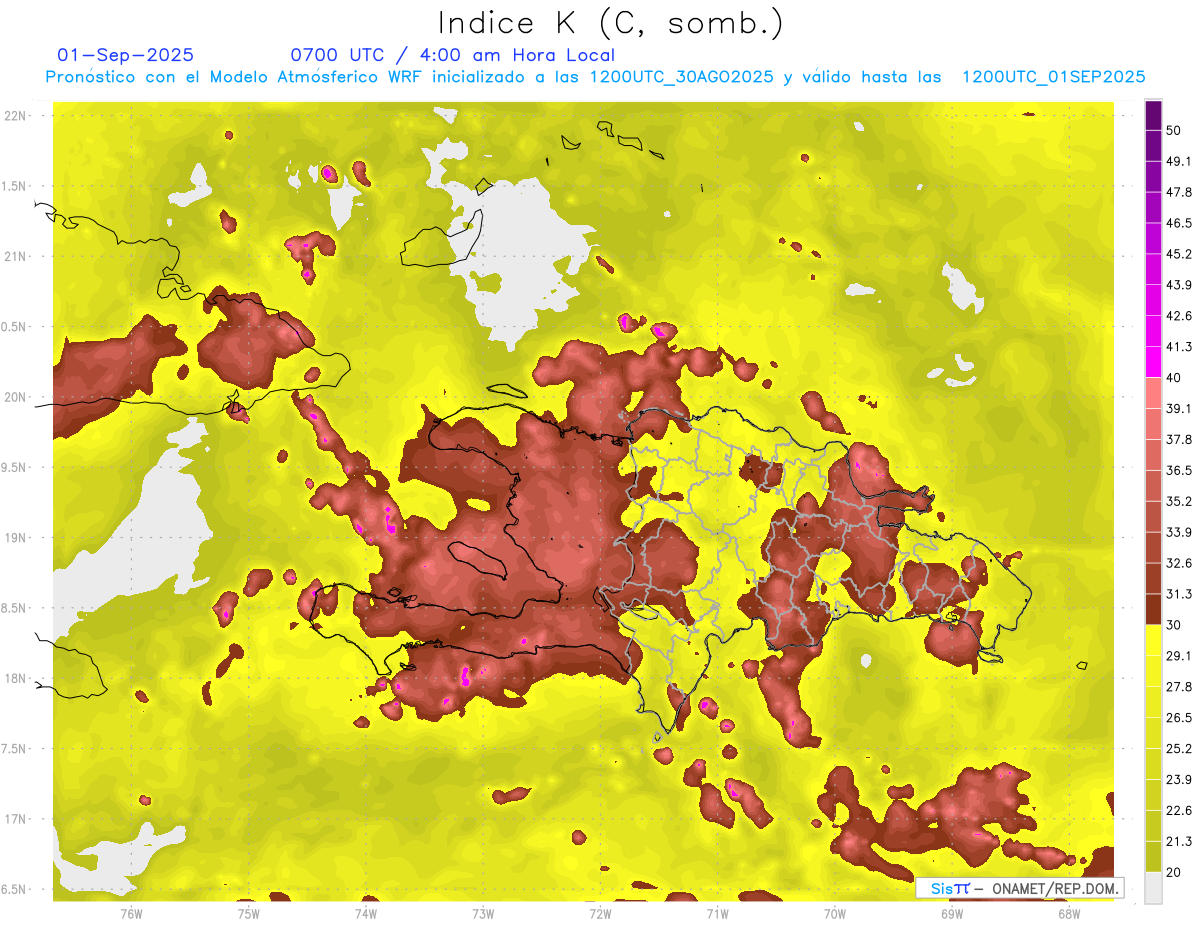
Task: Click the legend value '27.8'
Action: point(1179,687)
